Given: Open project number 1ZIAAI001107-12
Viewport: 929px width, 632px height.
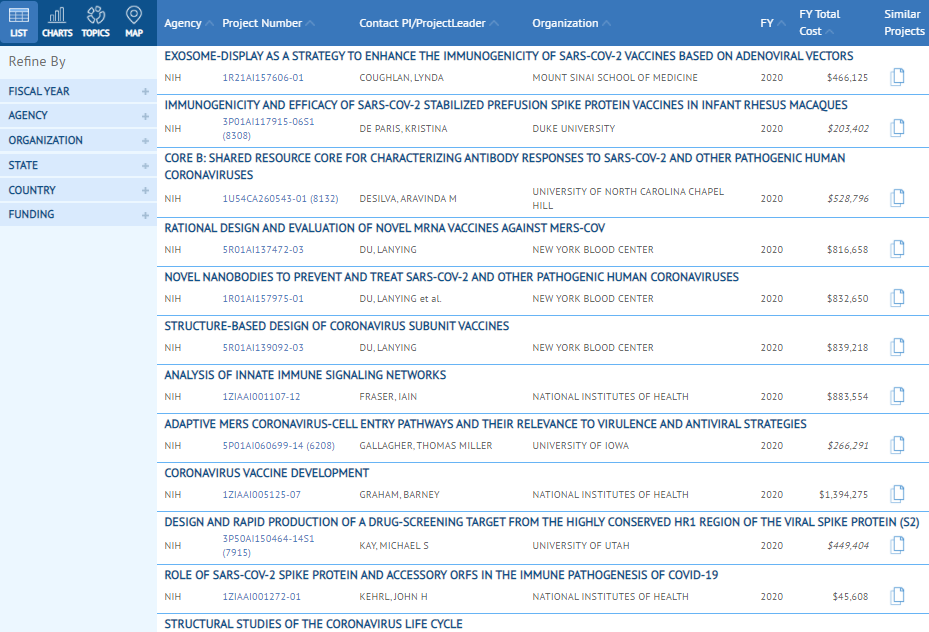Looking at the screenshot, I should [261, 397].
